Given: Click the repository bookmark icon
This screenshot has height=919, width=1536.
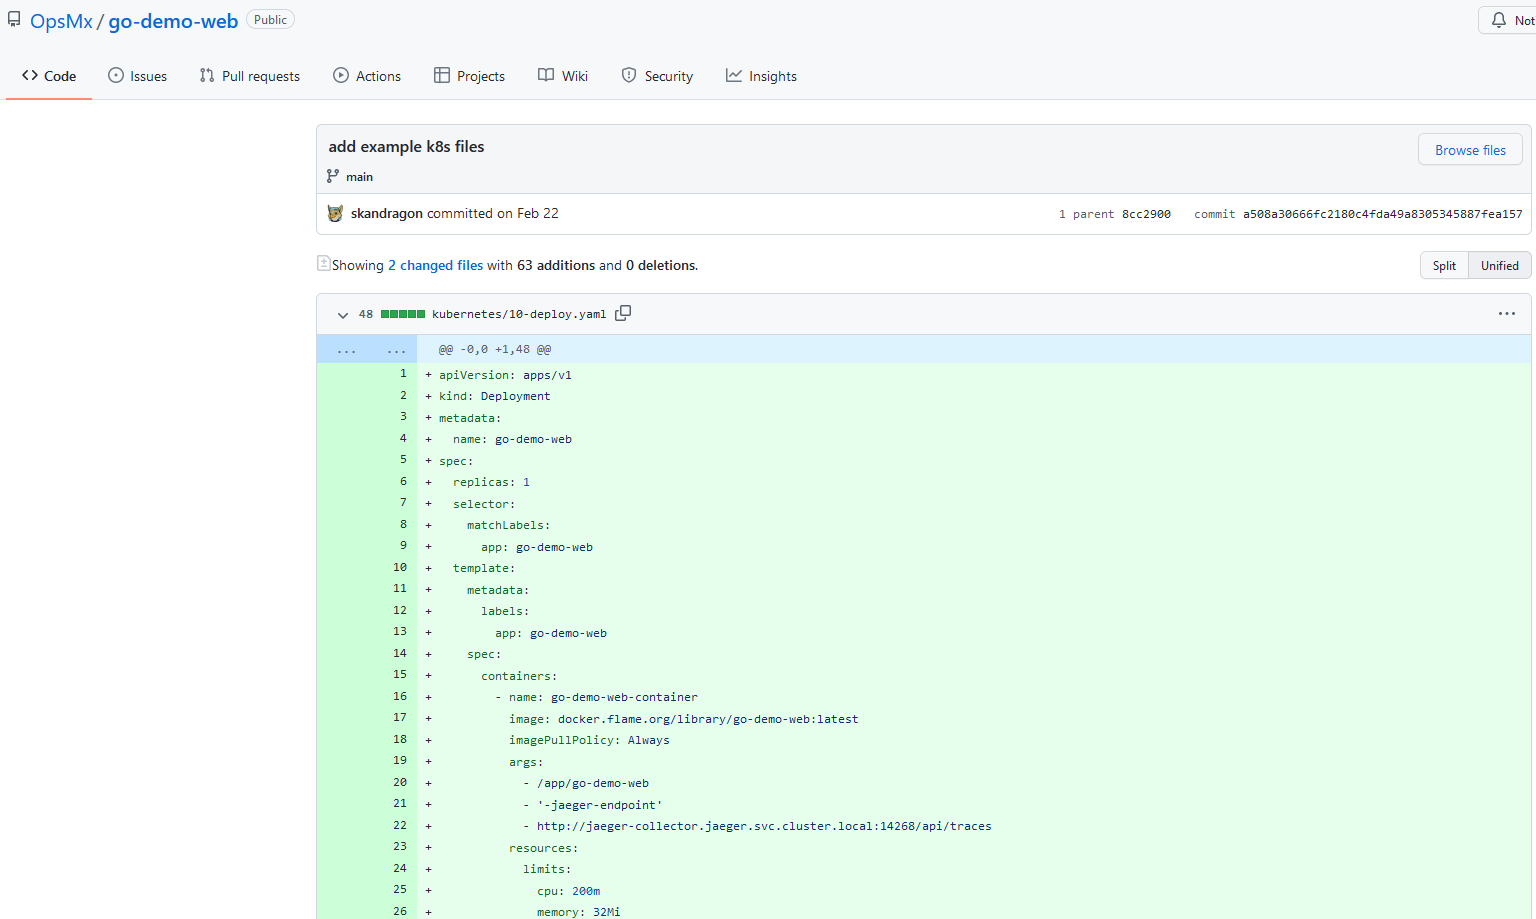Looking at the screenshot, I should point(13,18).
